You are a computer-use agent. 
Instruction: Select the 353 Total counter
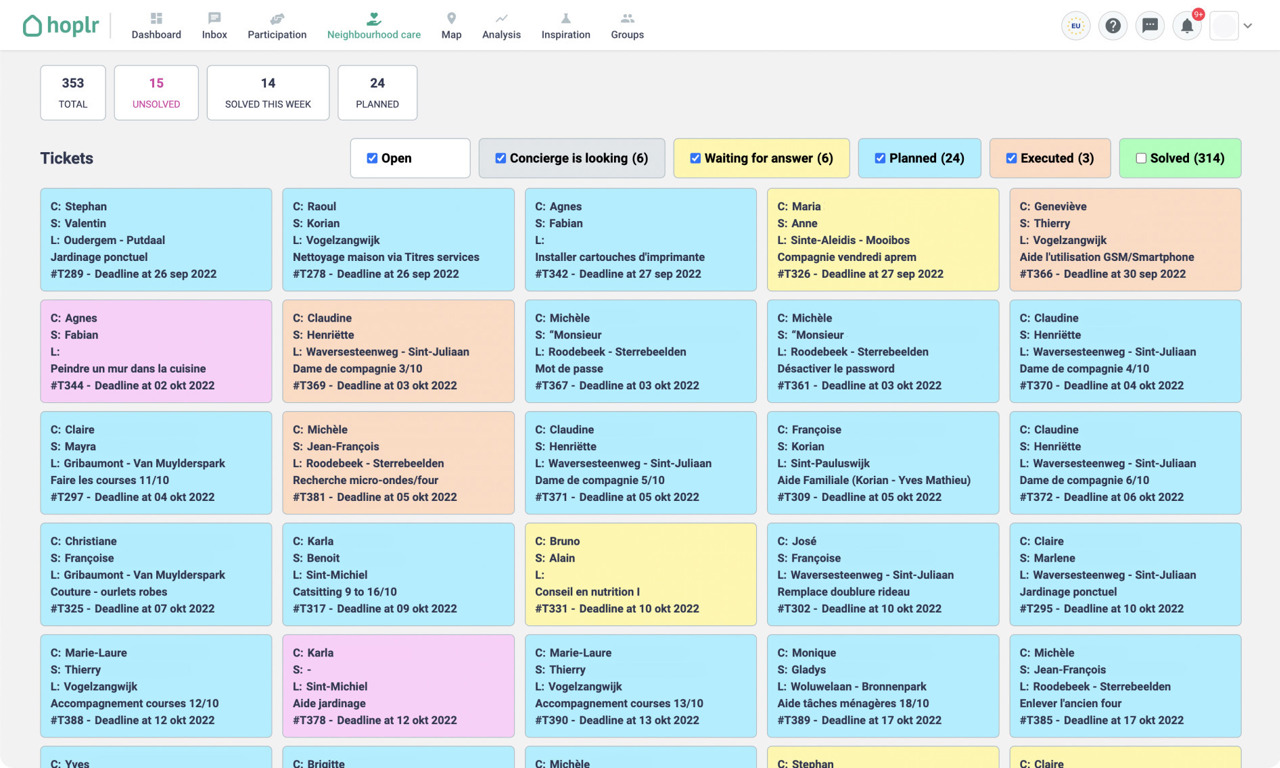coord(73,93)
